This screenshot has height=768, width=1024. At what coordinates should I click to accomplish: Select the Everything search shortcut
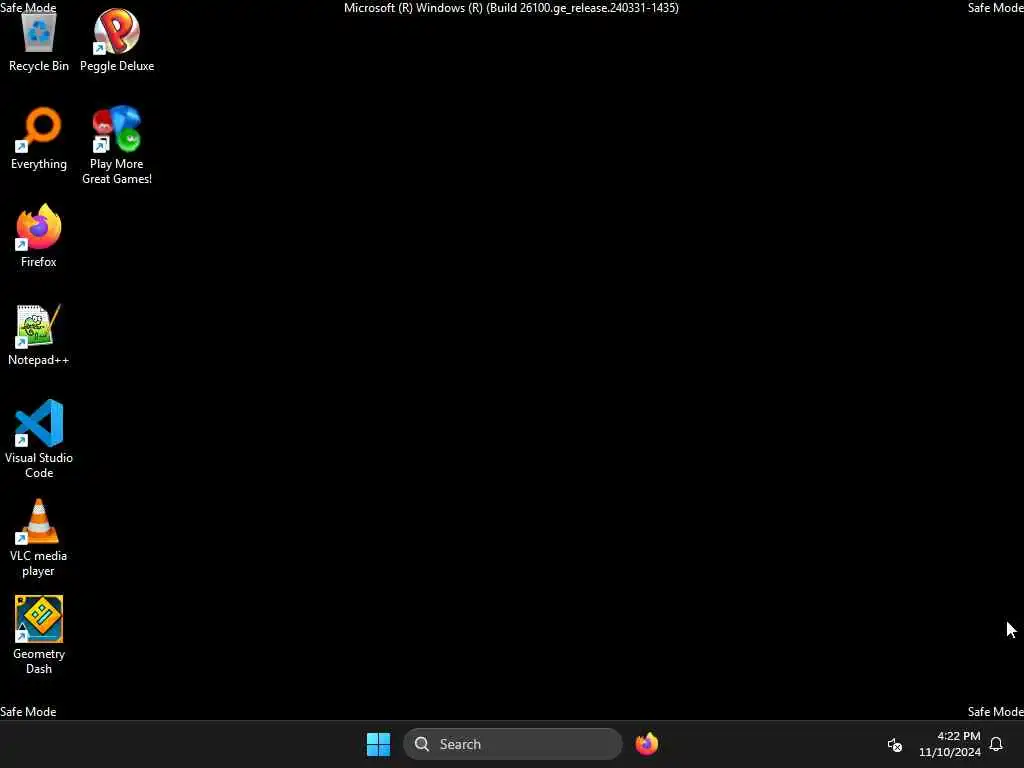pos(39,138)
